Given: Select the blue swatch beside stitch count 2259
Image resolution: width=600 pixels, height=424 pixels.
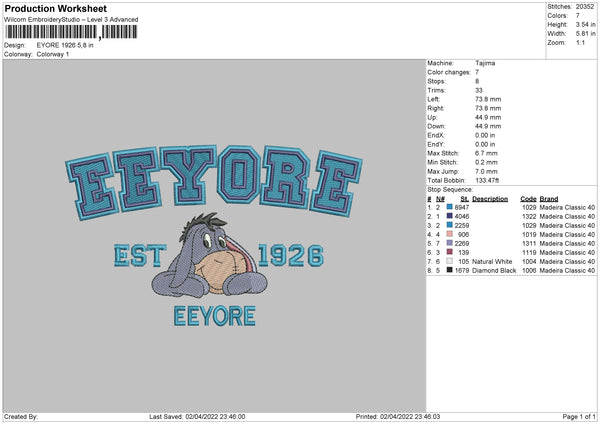Looking at the screenshot, I should click(450, 225).
